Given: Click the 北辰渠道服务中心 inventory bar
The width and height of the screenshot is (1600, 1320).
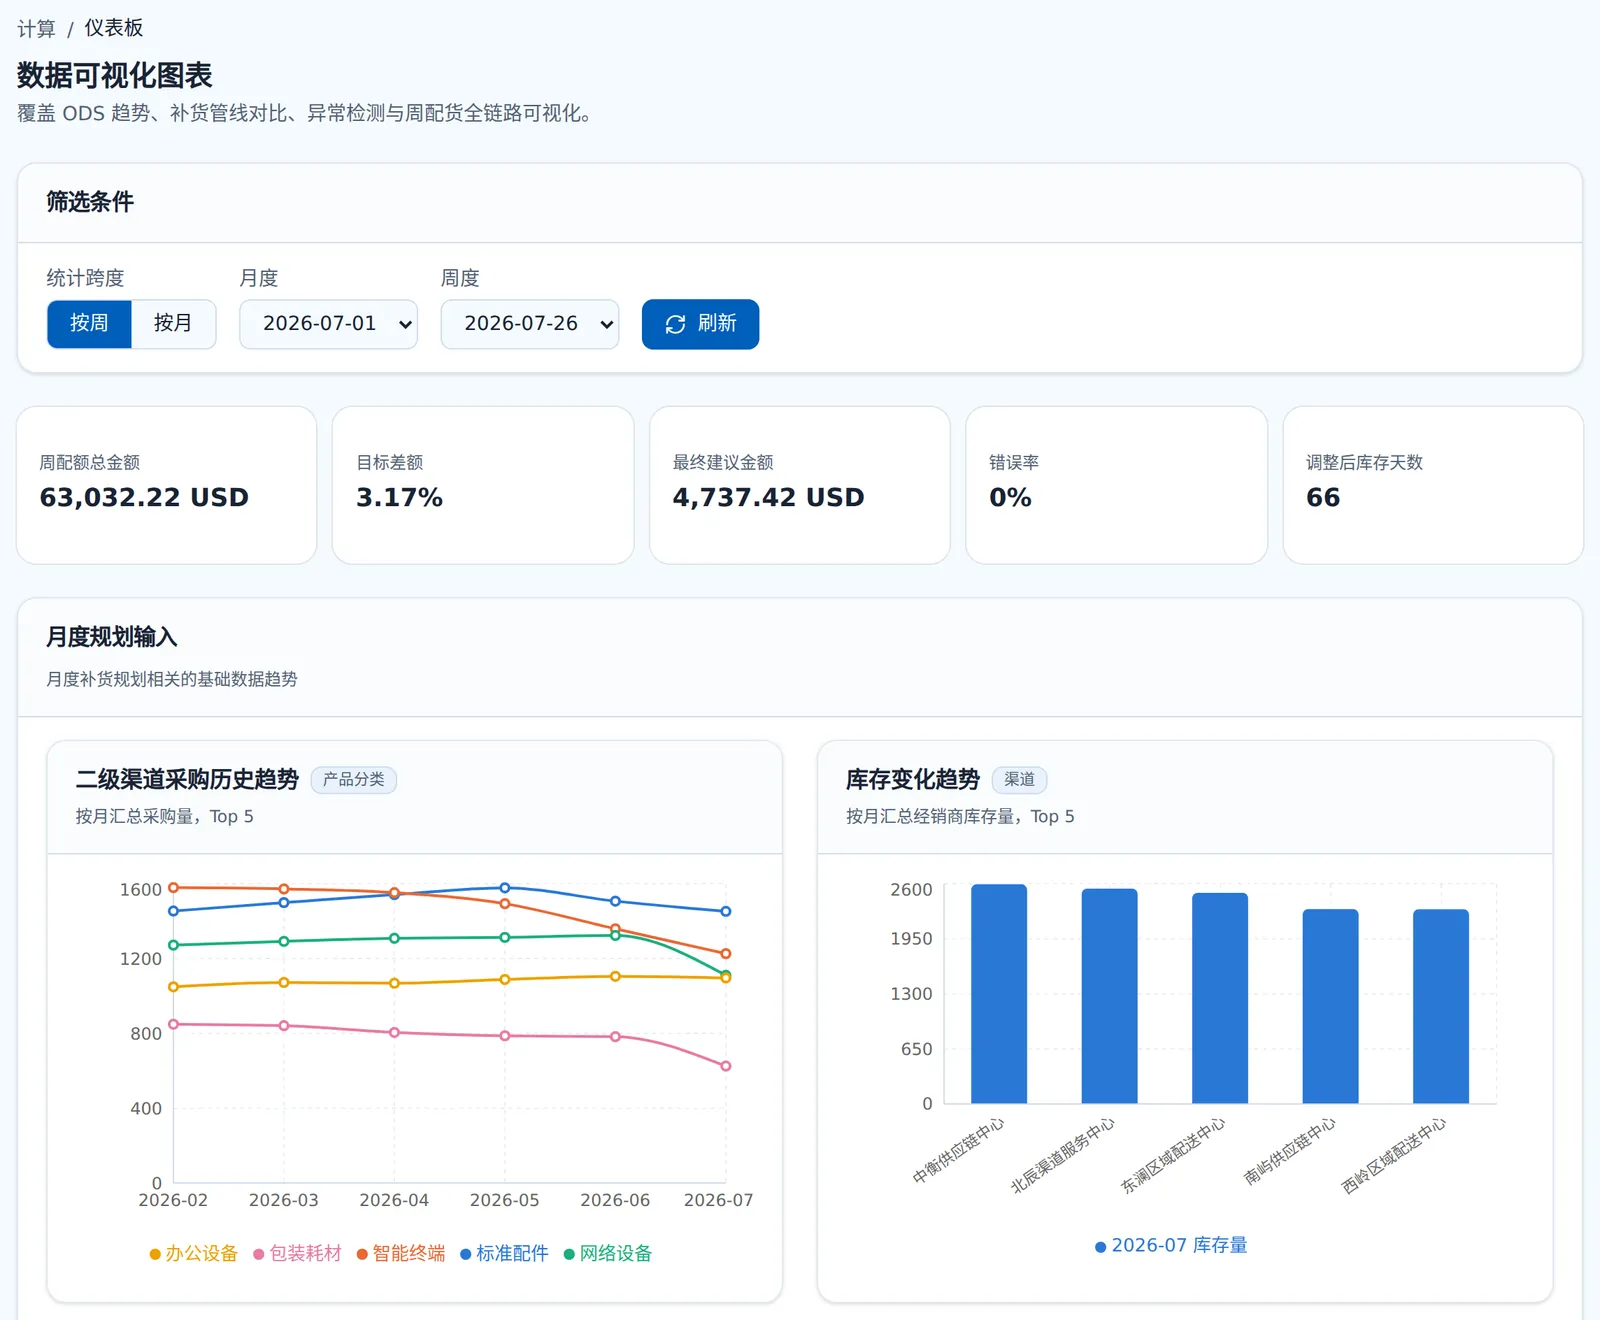Looking at the screenshot, I should (1110, 996).
